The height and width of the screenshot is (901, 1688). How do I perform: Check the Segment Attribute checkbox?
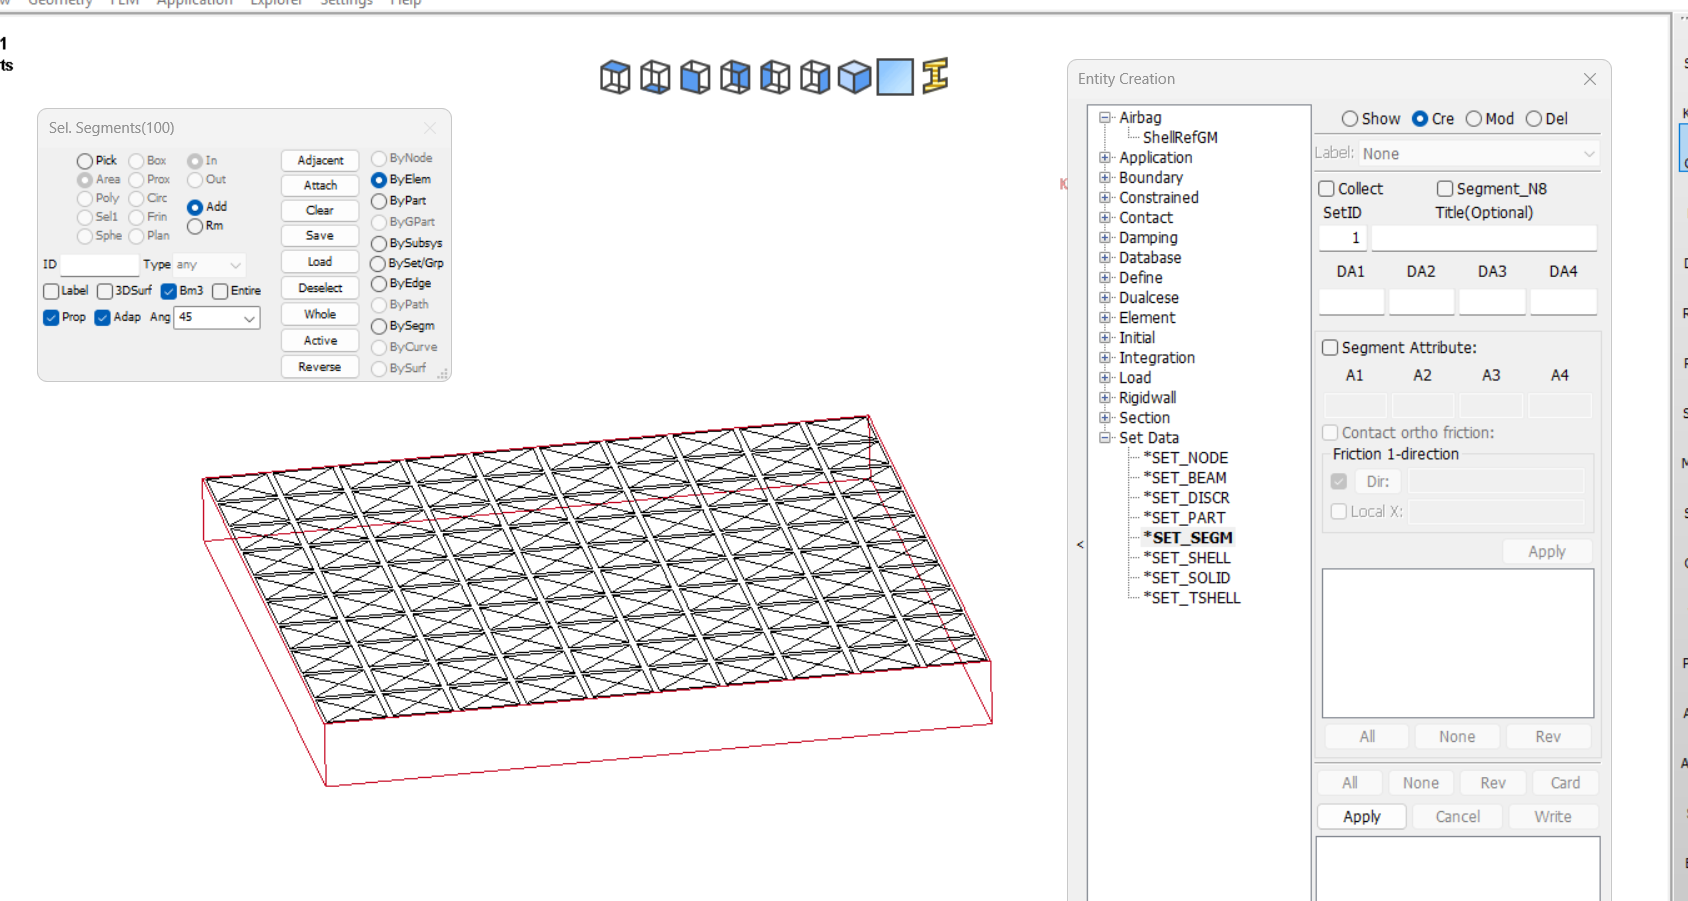(1330, 348)
